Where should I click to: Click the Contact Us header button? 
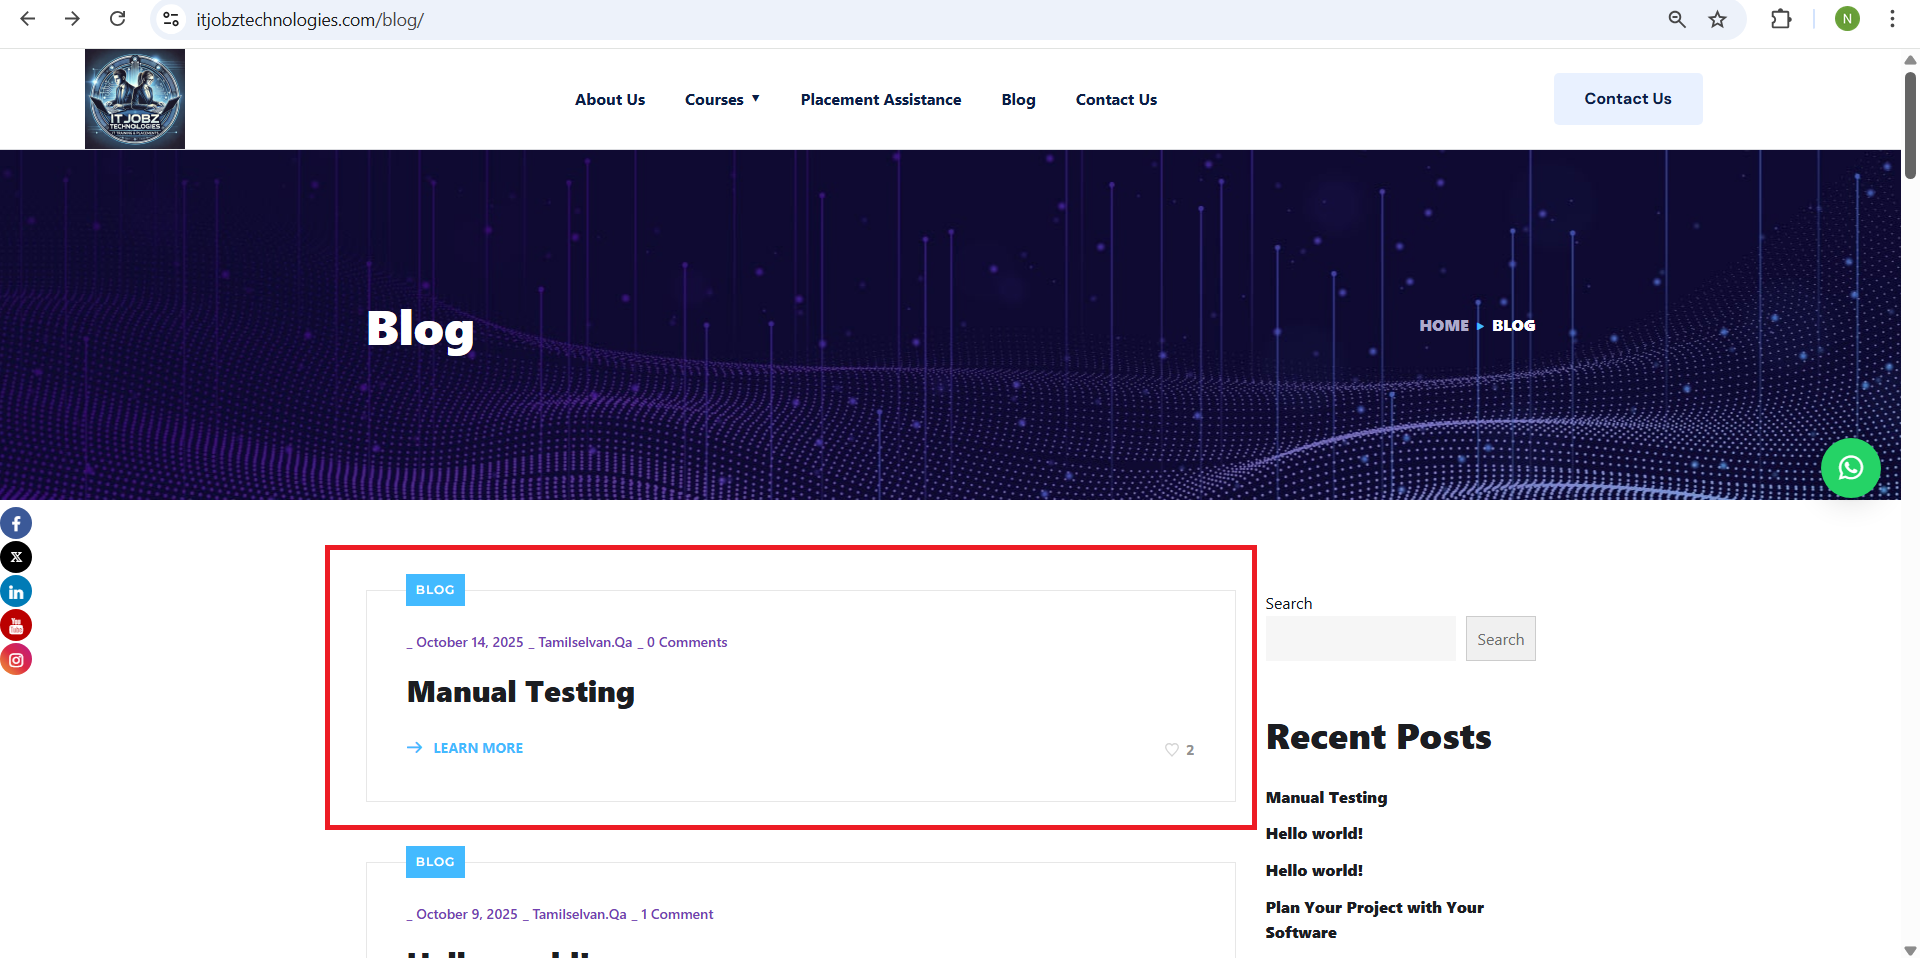pyautogui.click(x=1627, y=99)
